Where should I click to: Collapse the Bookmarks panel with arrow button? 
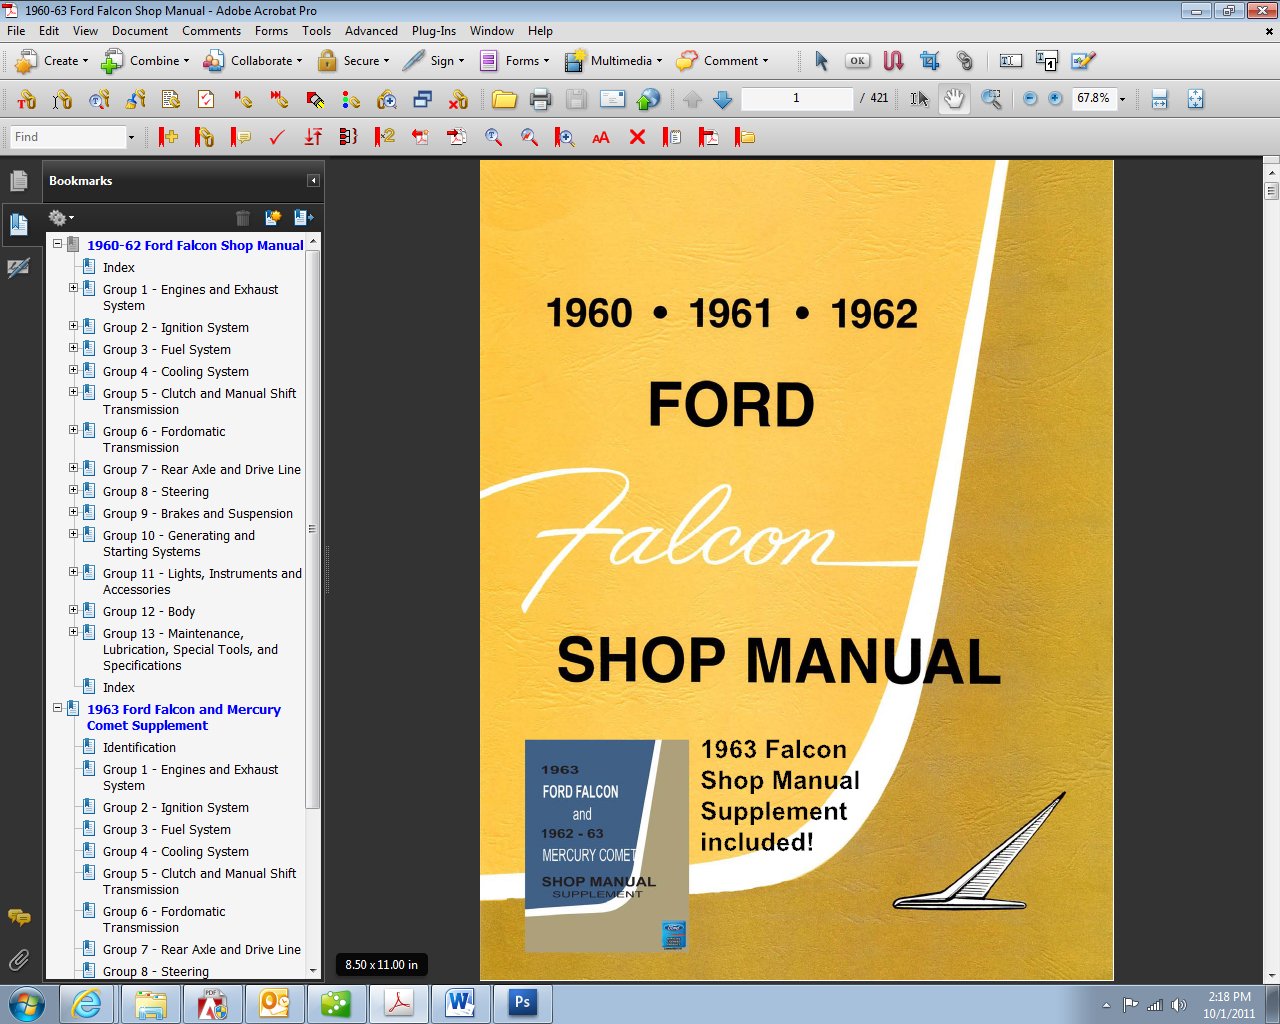(313, 181)
